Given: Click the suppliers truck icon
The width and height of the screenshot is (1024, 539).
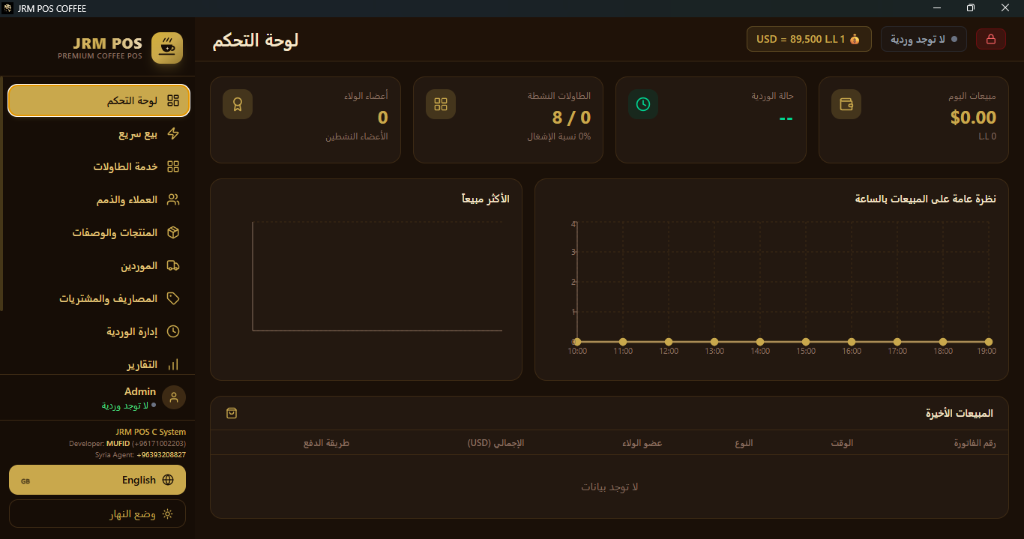Looking at the screenshot, I should pyautogui.click(x=173, y=265).
